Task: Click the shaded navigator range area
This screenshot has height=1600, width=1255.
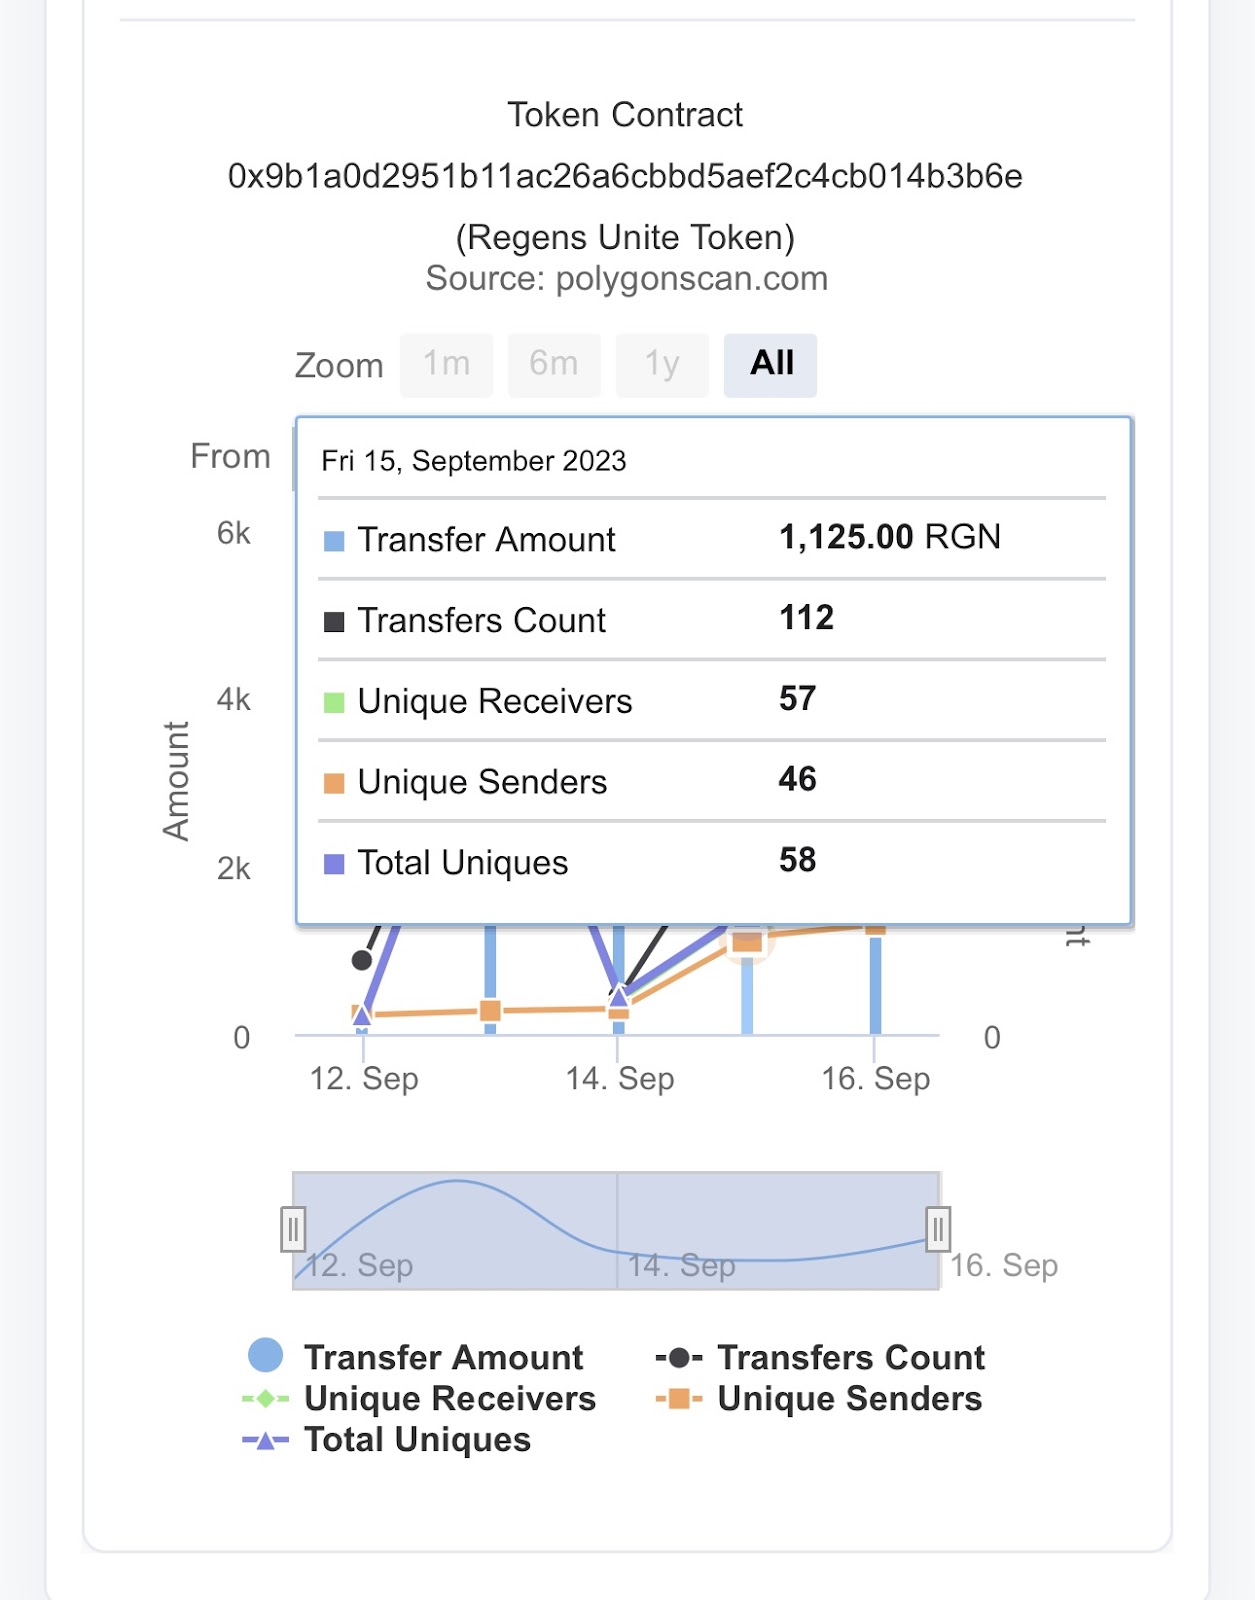Action: (x=616, y=1230)
